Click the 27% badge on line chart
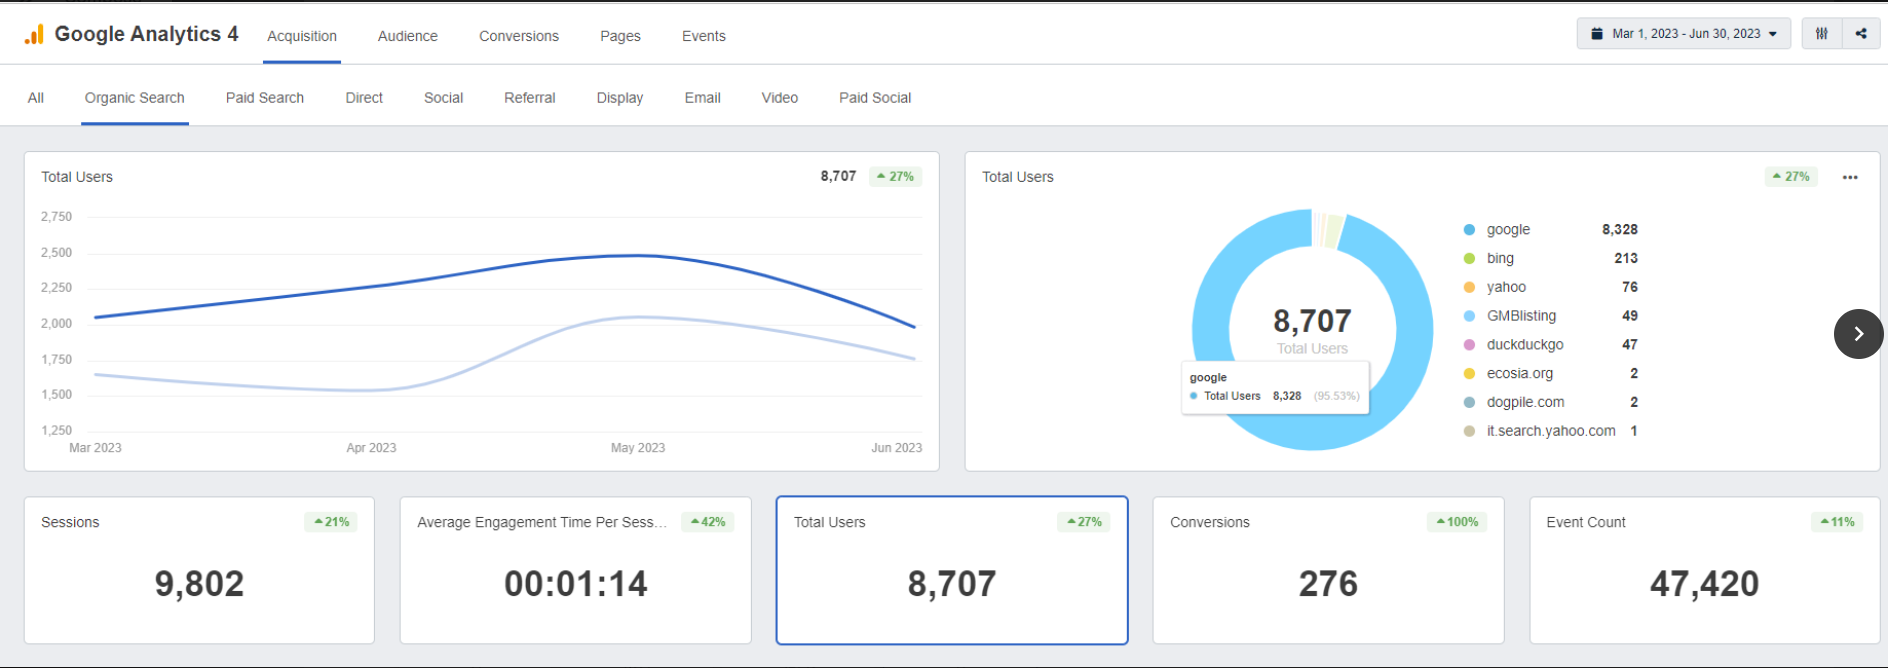 [x=895, y=177]
